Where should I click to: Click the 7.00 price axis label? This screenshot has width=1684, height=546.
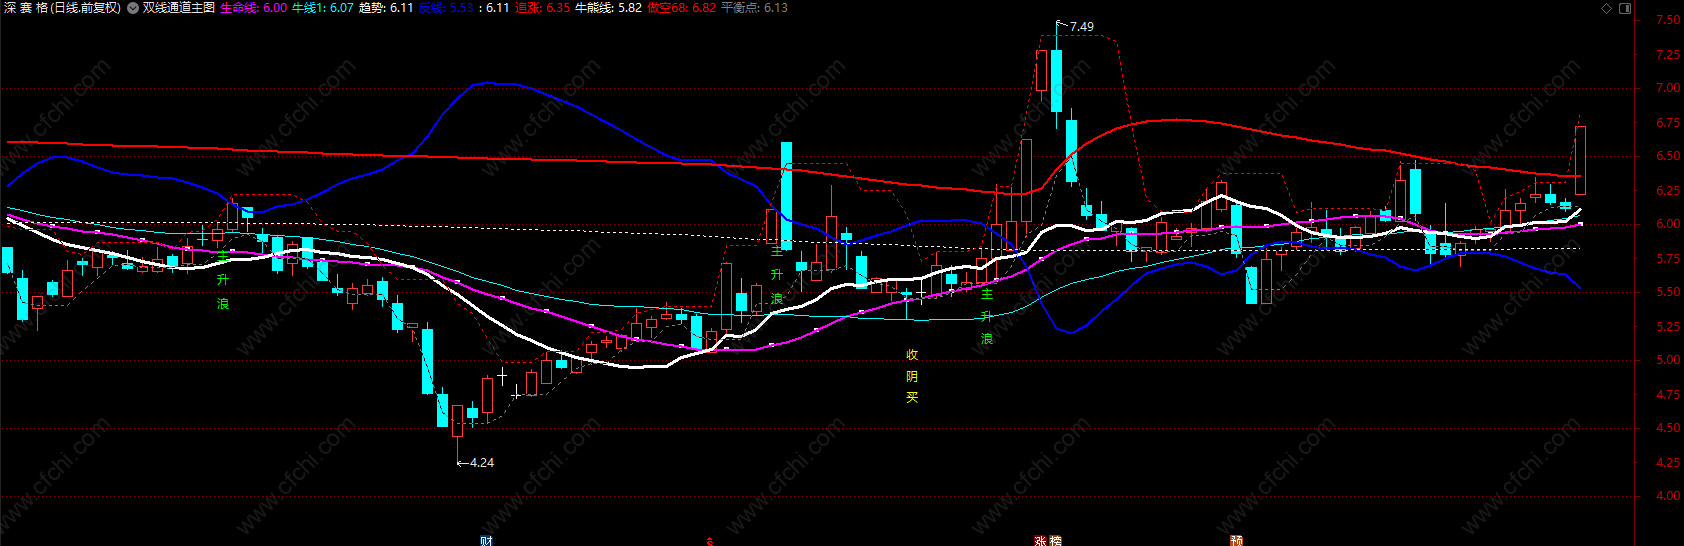point(1668,88)
